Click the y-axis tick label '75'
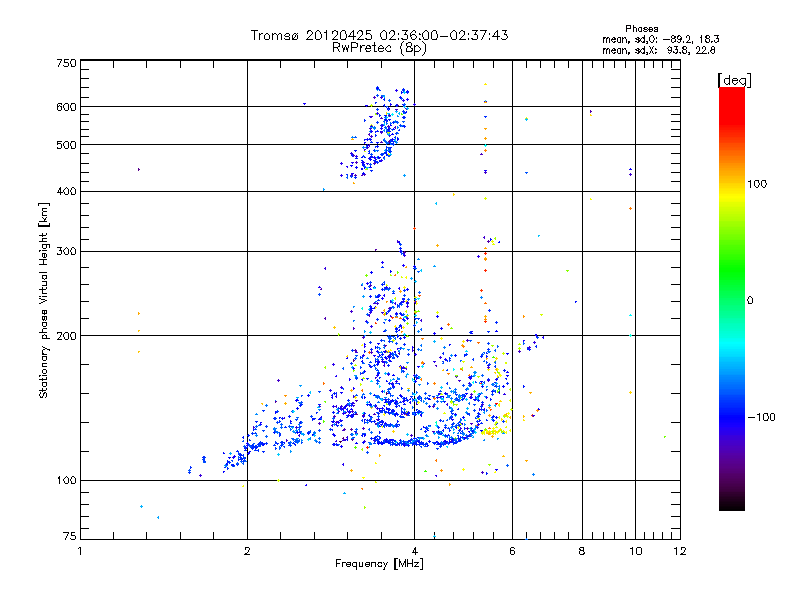Image resolution: width=800 pixels, height=600 pixels. (70, 536)
